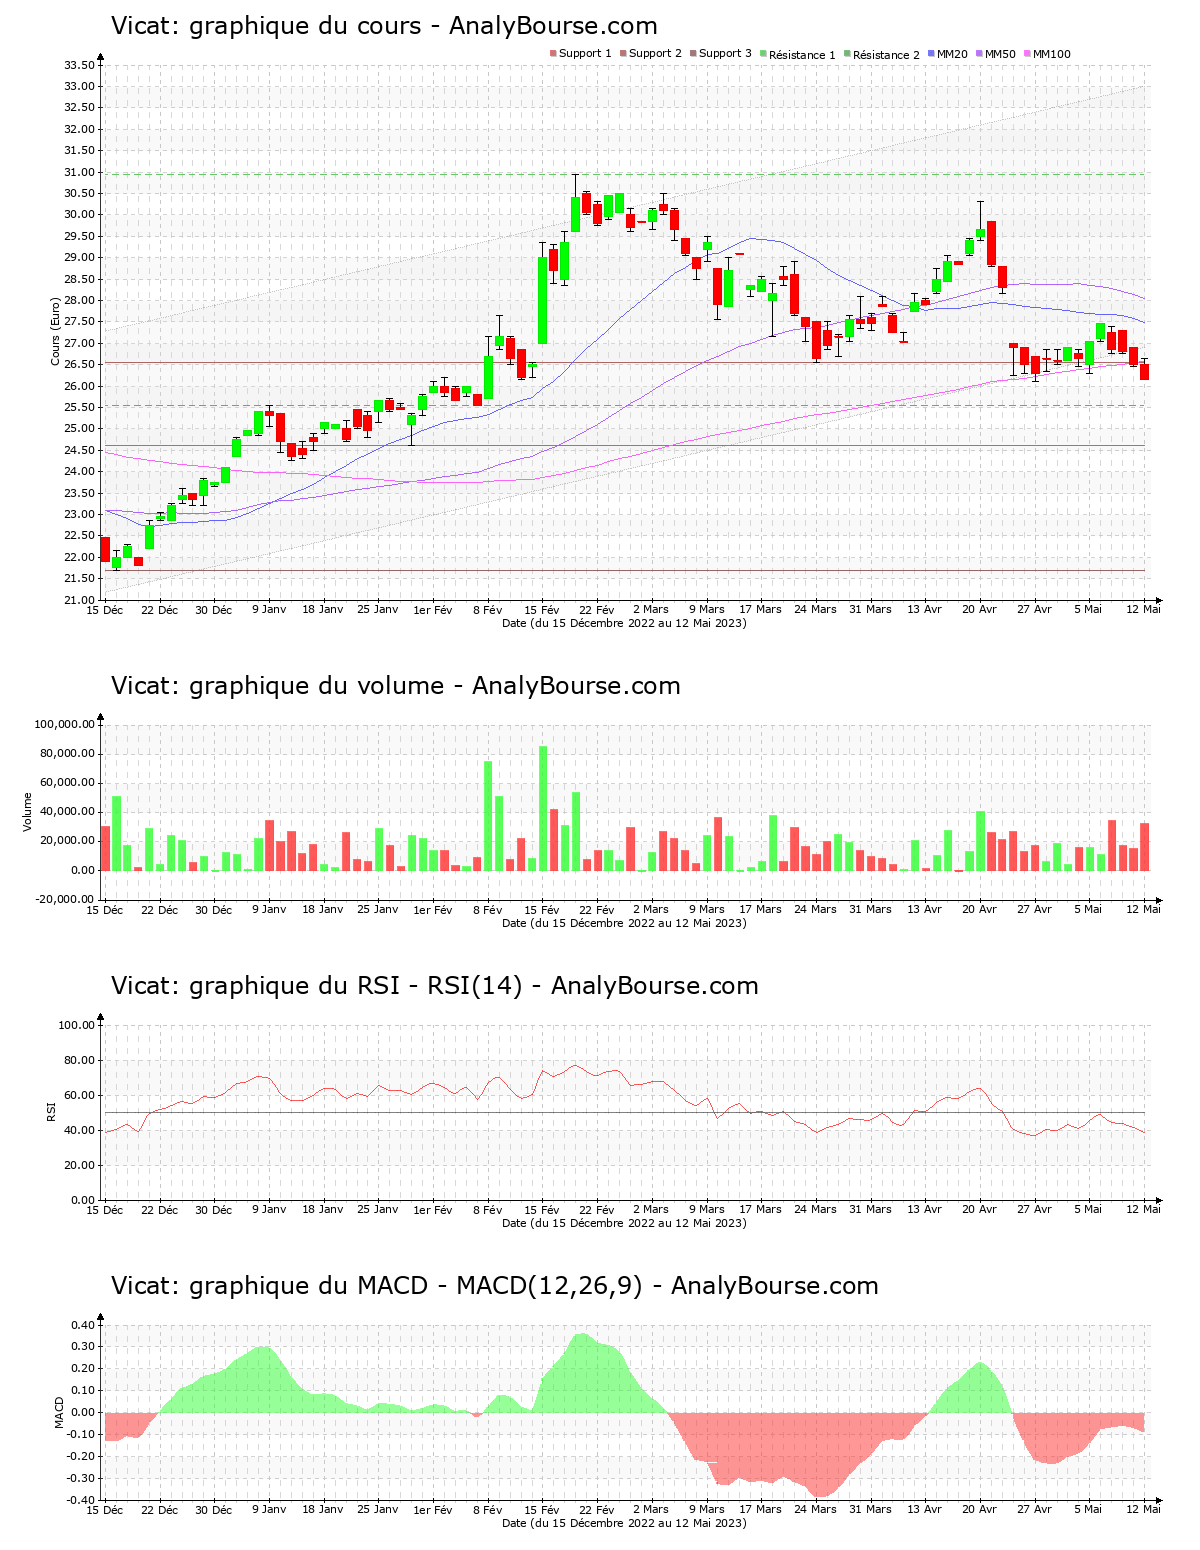Click '5 Mai' date on MACD chart
Image resolution: width=1200 pixels, height=1550 pixels.
[x=1089, y=1510]
